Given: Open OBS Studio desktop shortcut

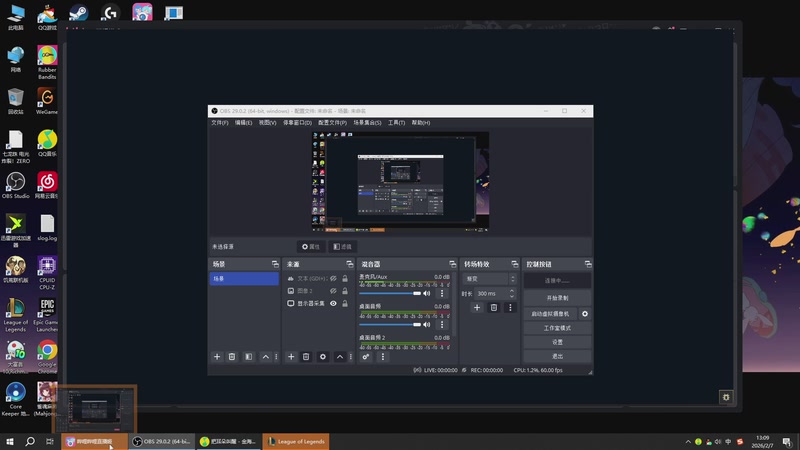Looking at the screenshot, I should (x=15, y=185).
